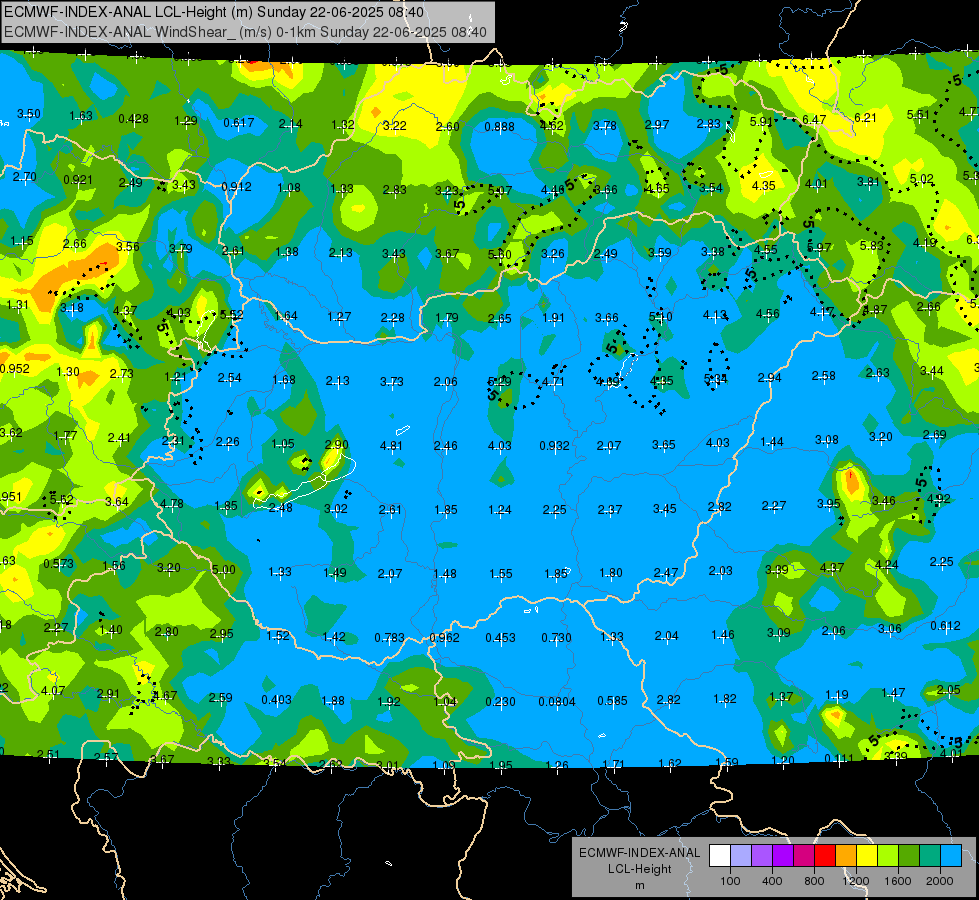Click the wind shear value 5.60

click(499, 255)
